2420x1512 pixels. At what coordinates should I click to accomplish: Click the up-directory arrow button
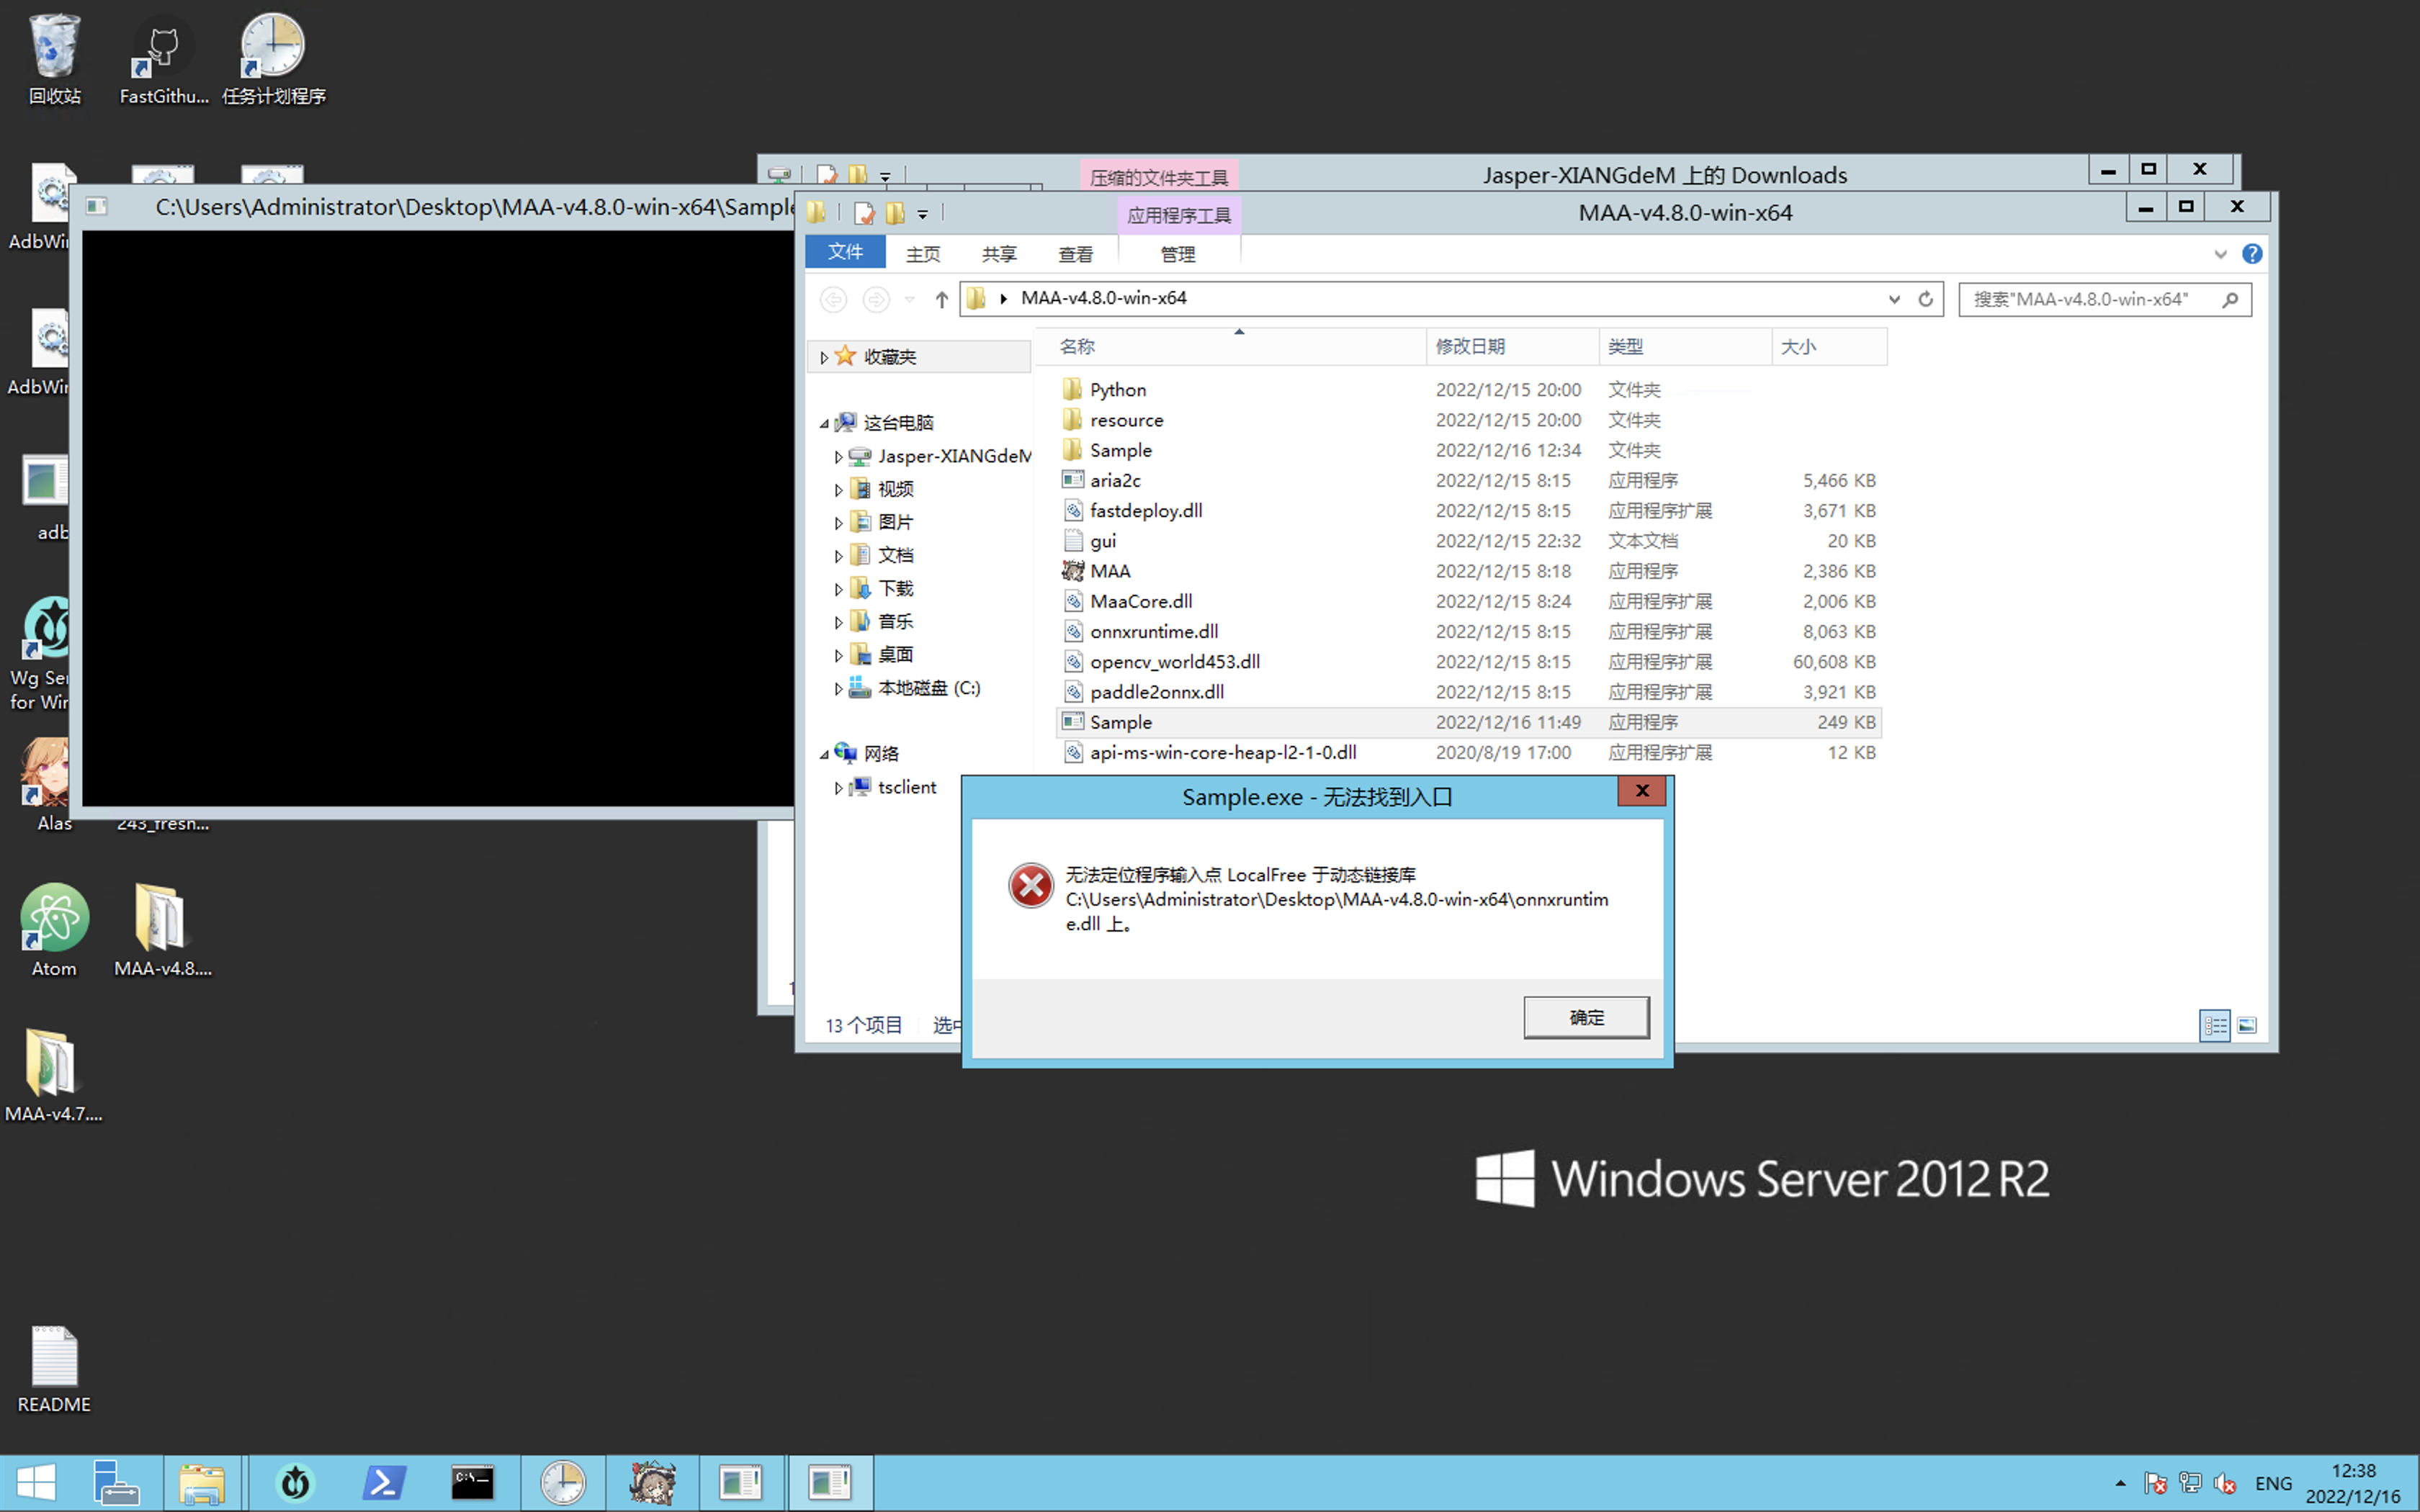[941, 299]
